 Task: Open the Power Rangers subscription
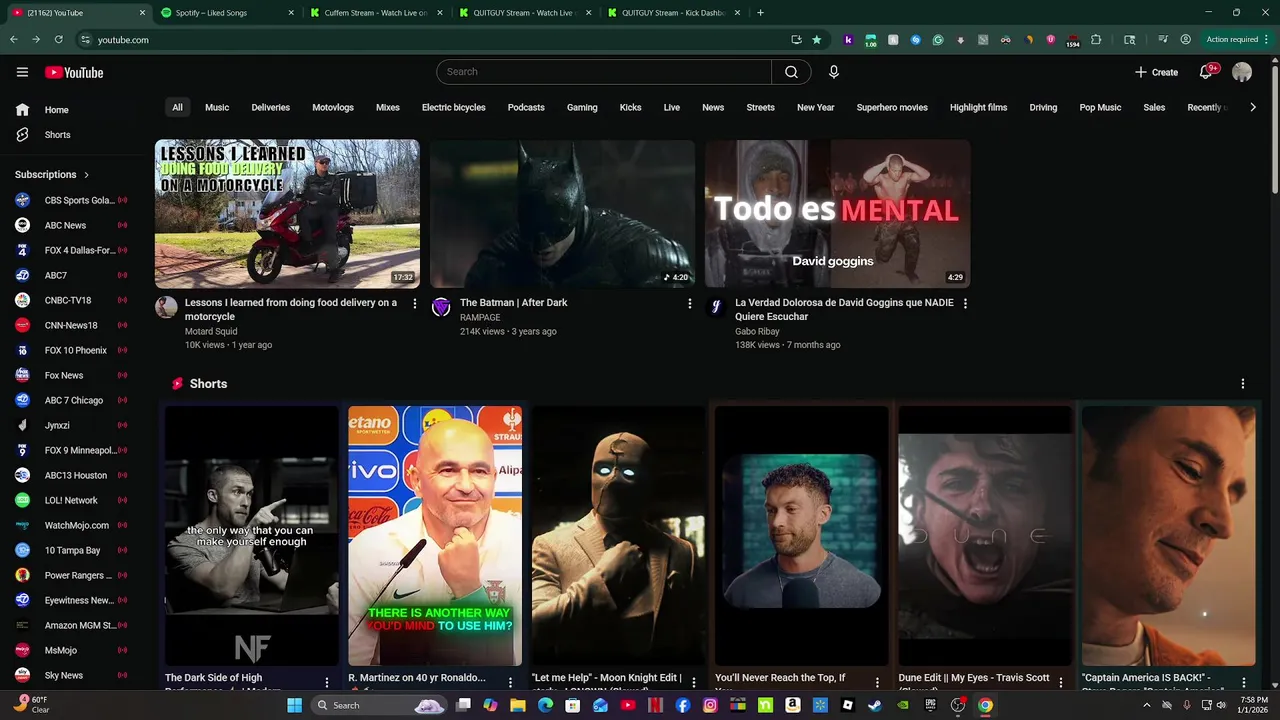pyautogui.click(x=70, y=575)
